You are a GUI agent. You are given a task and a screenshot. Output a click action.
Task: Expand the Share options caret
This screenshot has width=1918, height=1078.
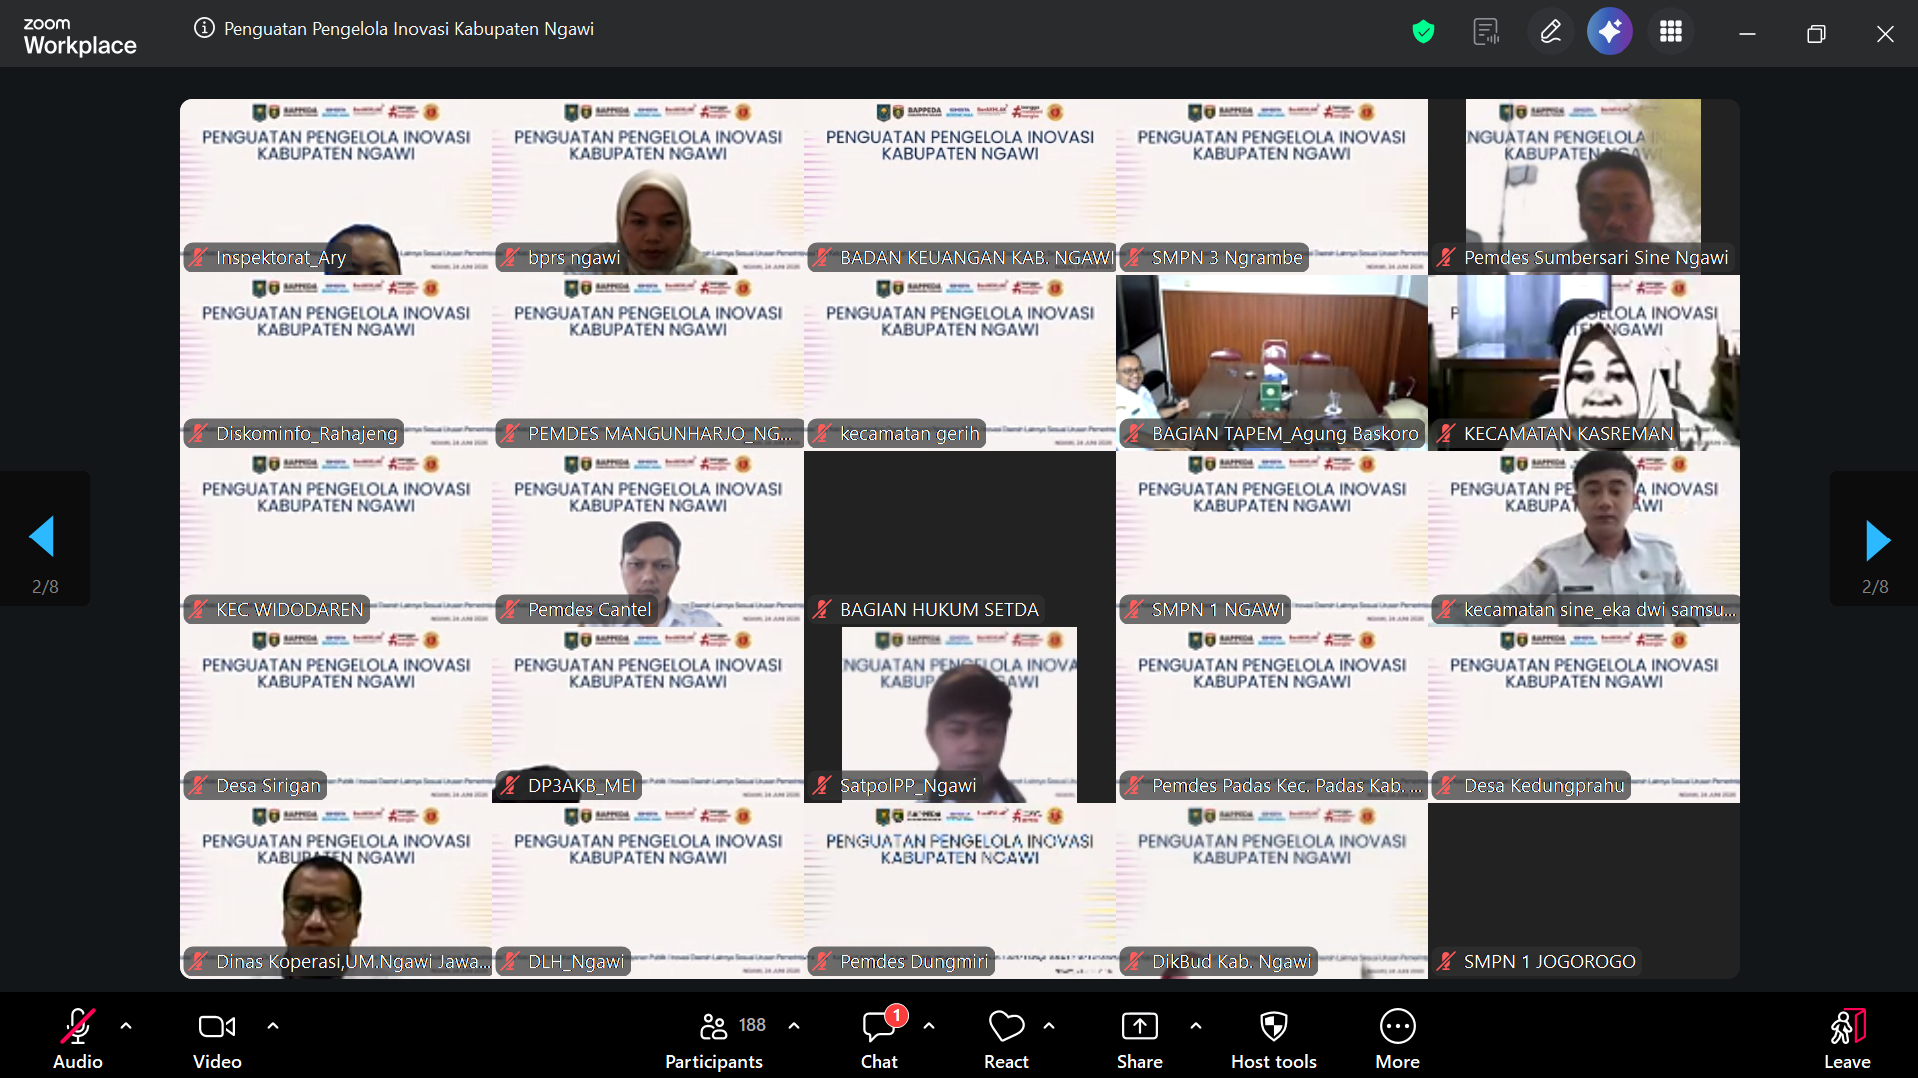click(x=1196, y=1025)
